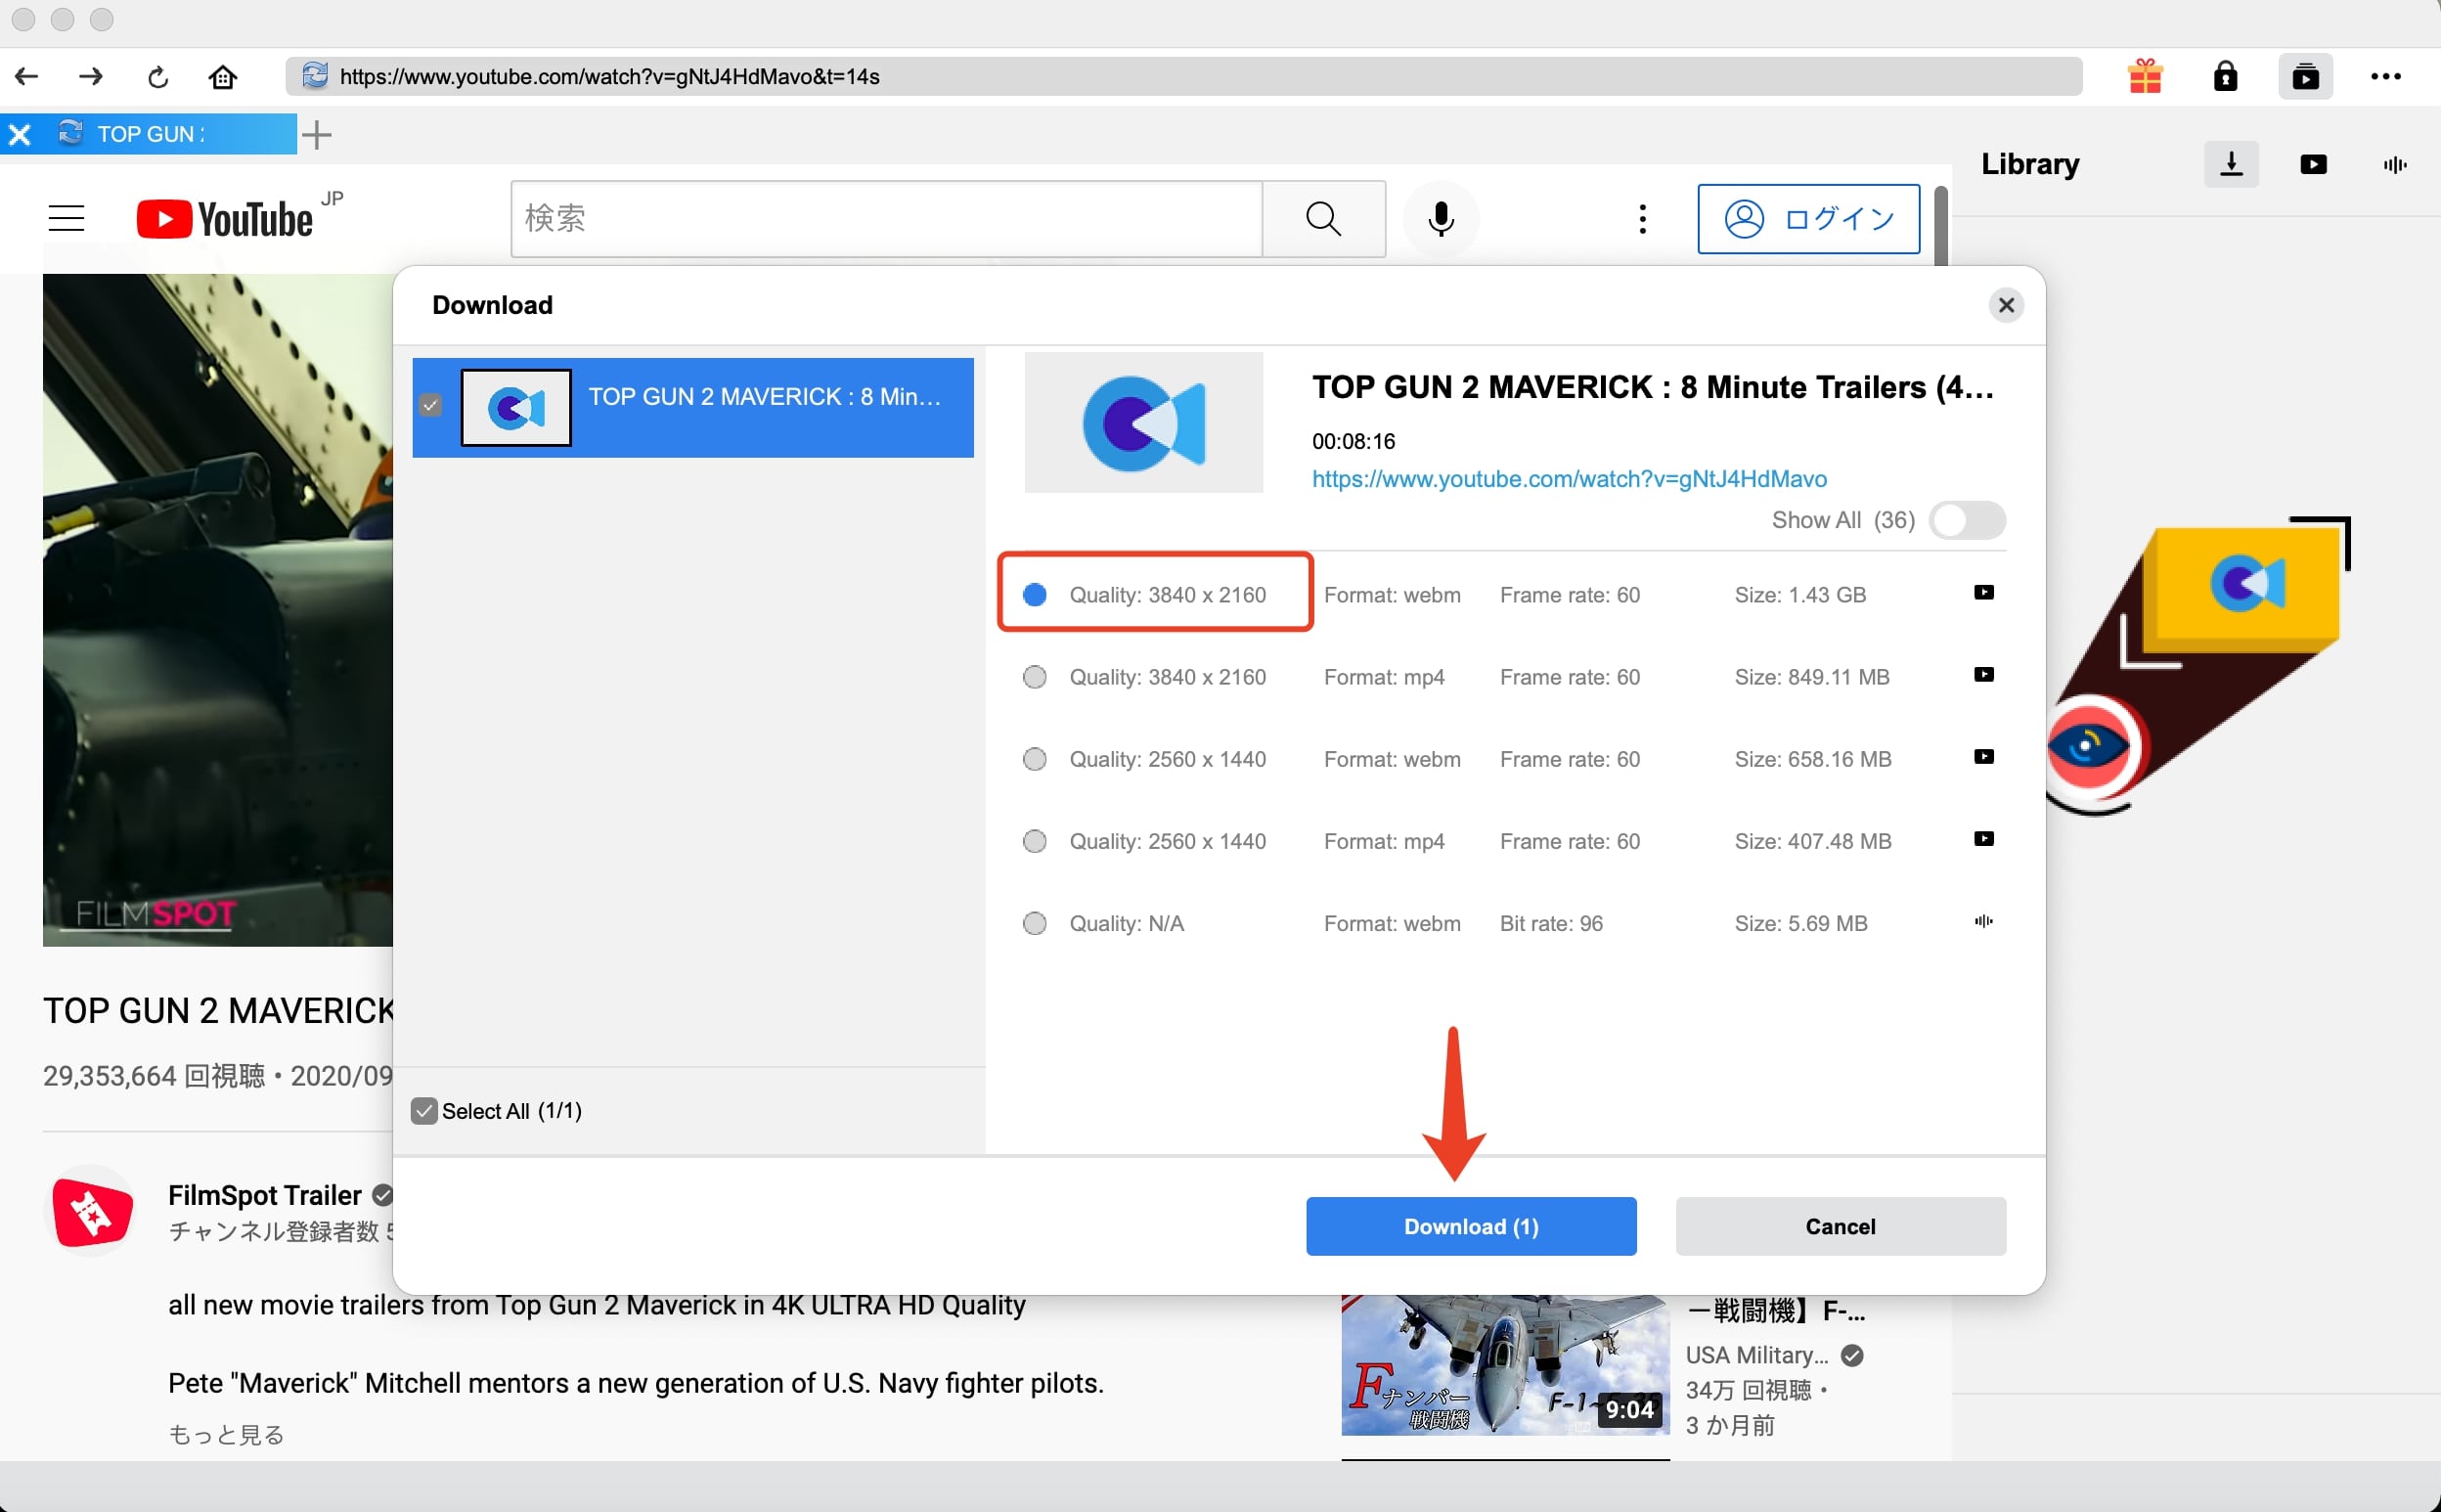Click the padlock icon in toolbar

(x=2225, y=76)
